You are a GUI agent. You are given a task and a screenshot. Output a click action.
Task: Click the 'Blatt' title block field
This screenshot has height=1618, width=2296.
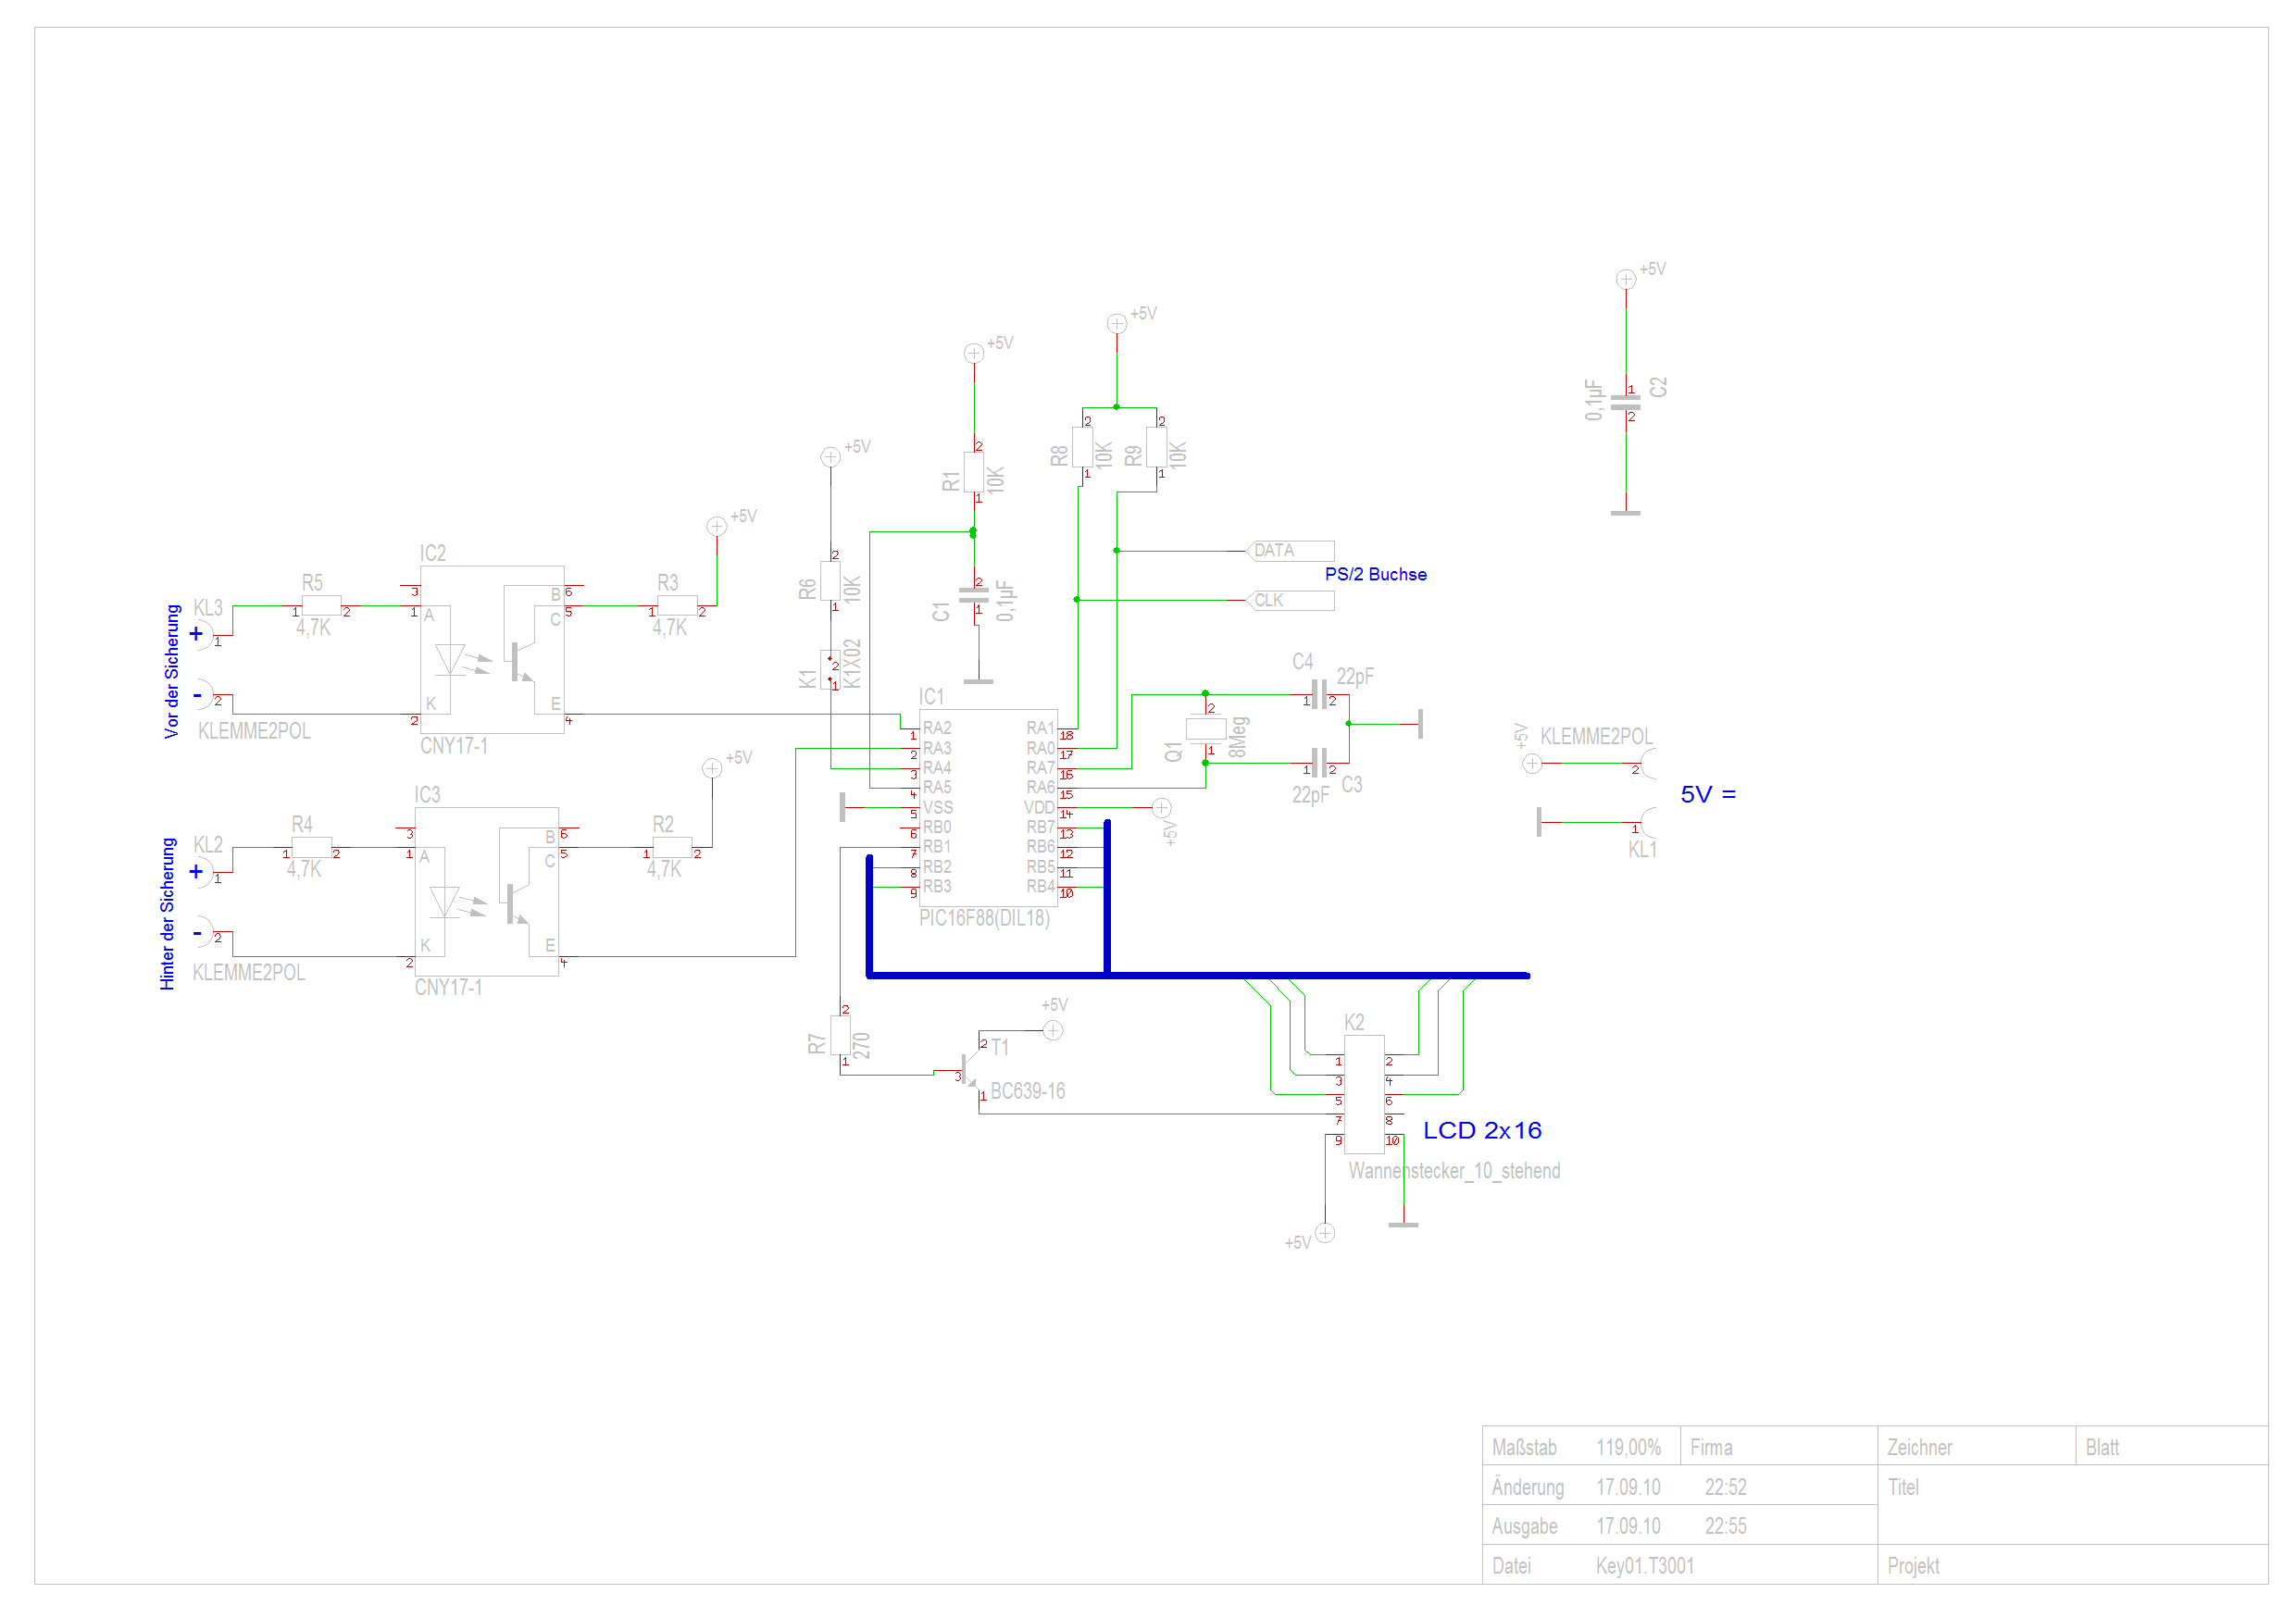click(x=2102, y=1449)
